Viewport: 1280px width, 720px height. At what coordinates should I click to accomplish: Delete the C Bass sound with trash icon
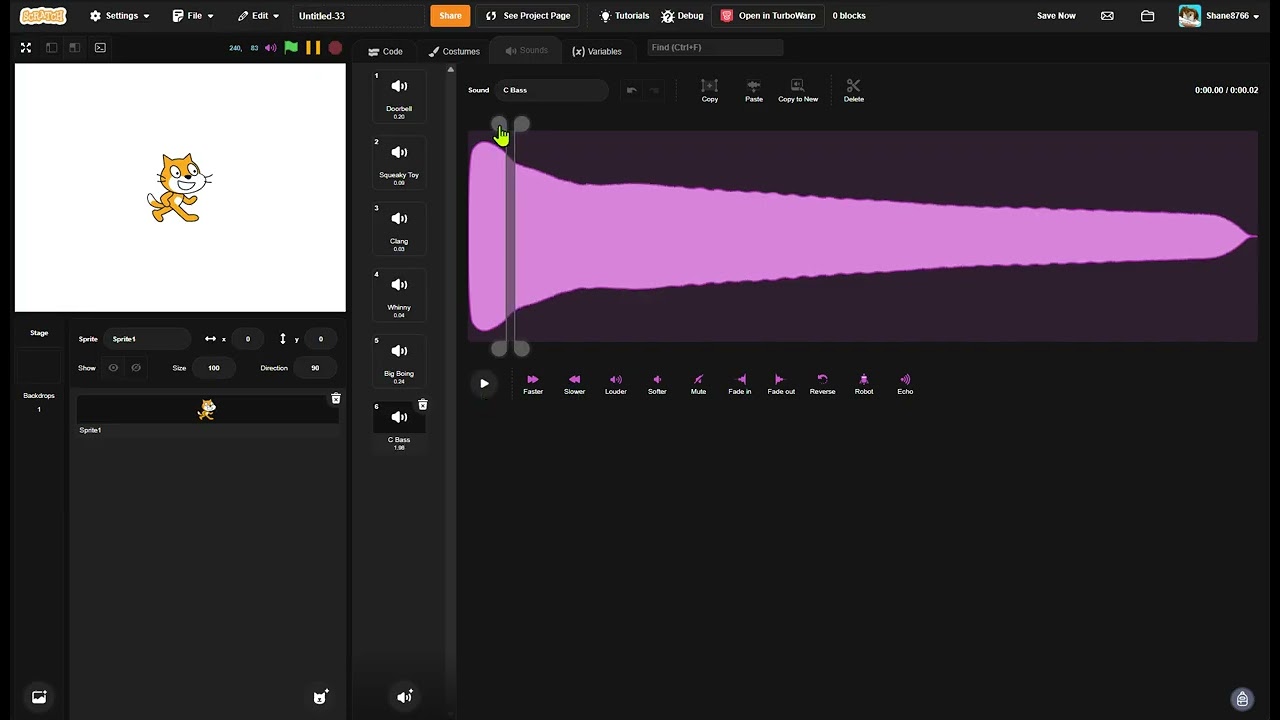coord(422,404)
